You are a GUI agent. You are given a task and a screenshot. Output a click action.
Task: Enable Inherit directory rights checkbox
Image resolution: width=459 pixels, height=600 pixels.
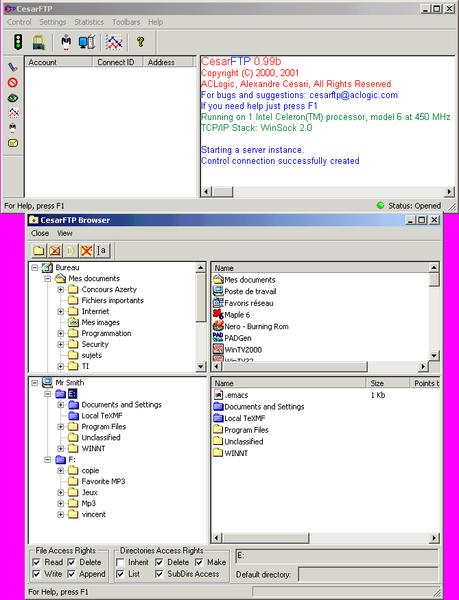click(120, 562)
